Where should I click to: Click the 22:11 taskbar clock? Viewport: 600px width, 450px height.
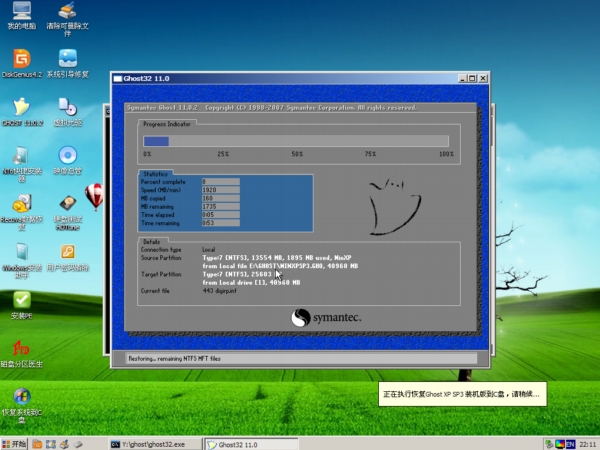coord(587,444)
